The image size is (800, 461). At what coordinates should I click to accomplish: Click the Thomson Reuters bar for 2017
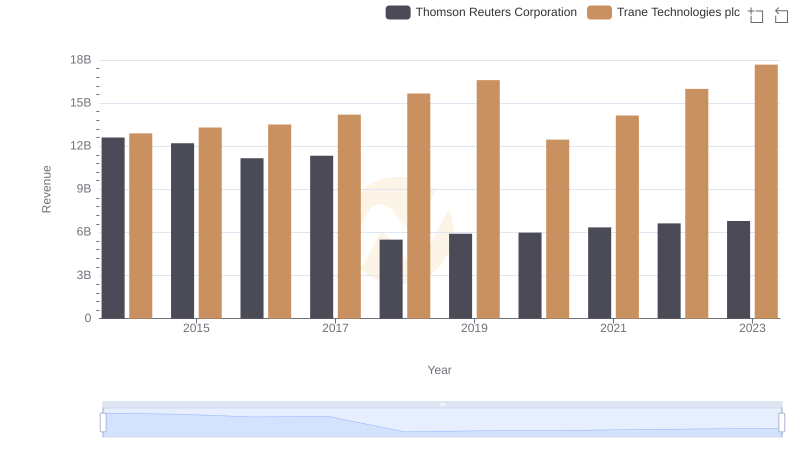(321, 237)
